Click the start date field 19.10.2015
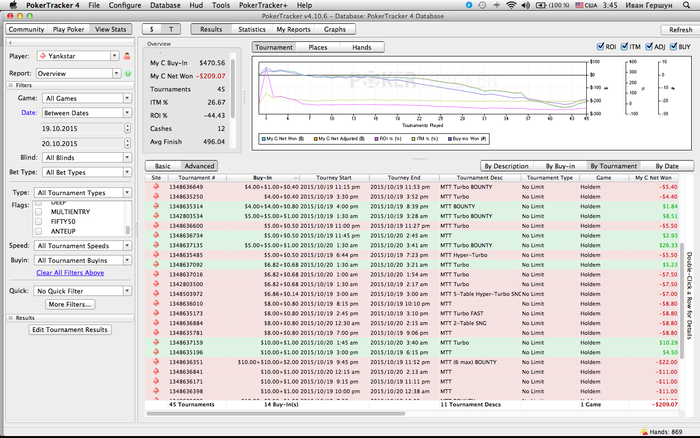The height and width of the screenshot is (438, 700). (x=82, y=128)
